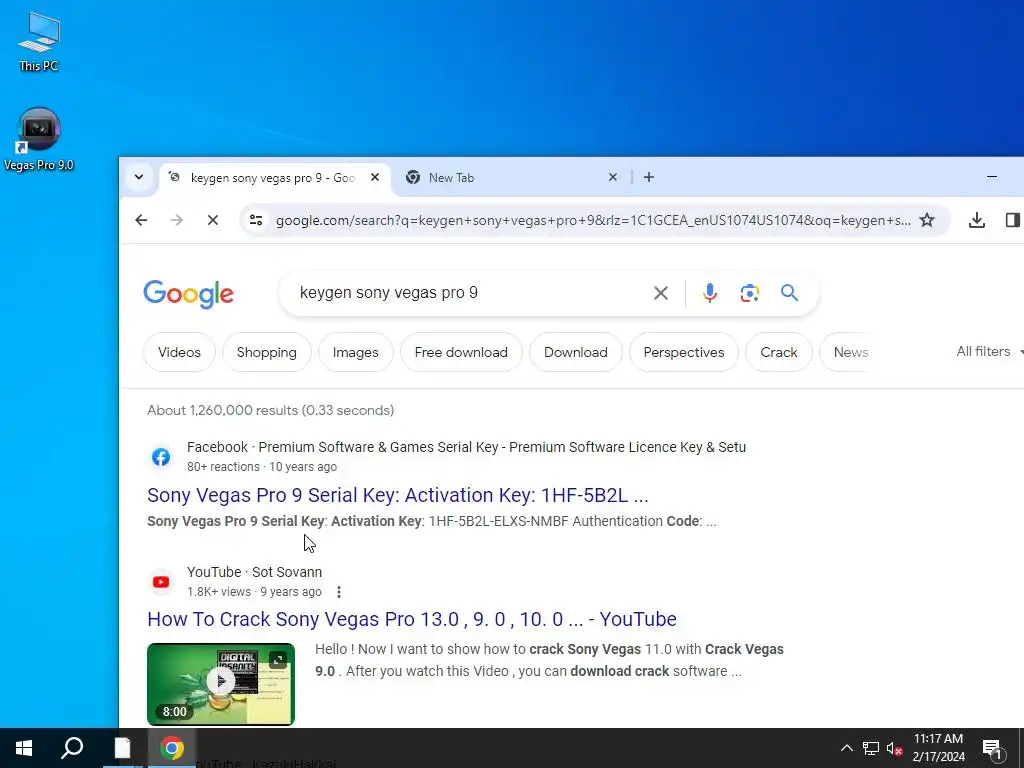Select the Download filter chip
Screen dimensions: 1024x768
click(575, 352)
